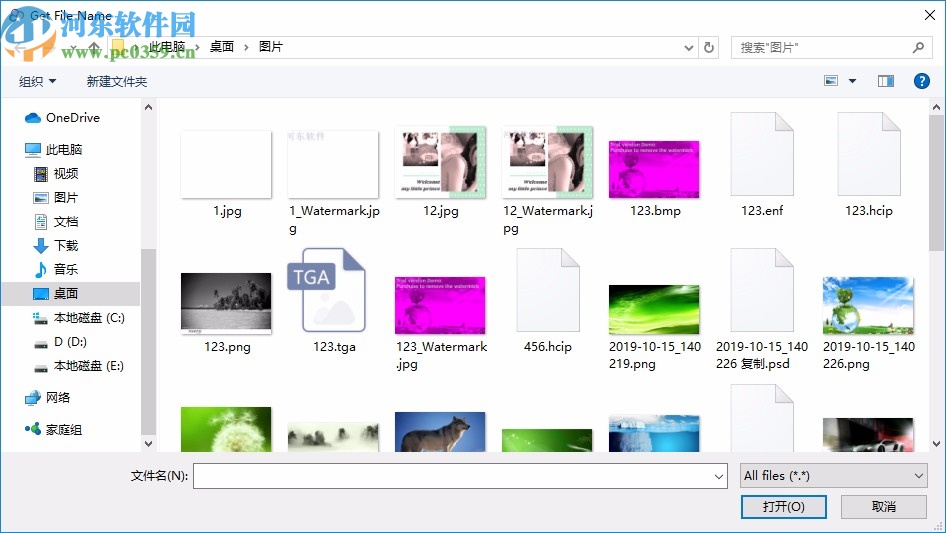Open help via the question mark icon
The height and width of the screenshot is (533, 946).
(x=921, y=81)
